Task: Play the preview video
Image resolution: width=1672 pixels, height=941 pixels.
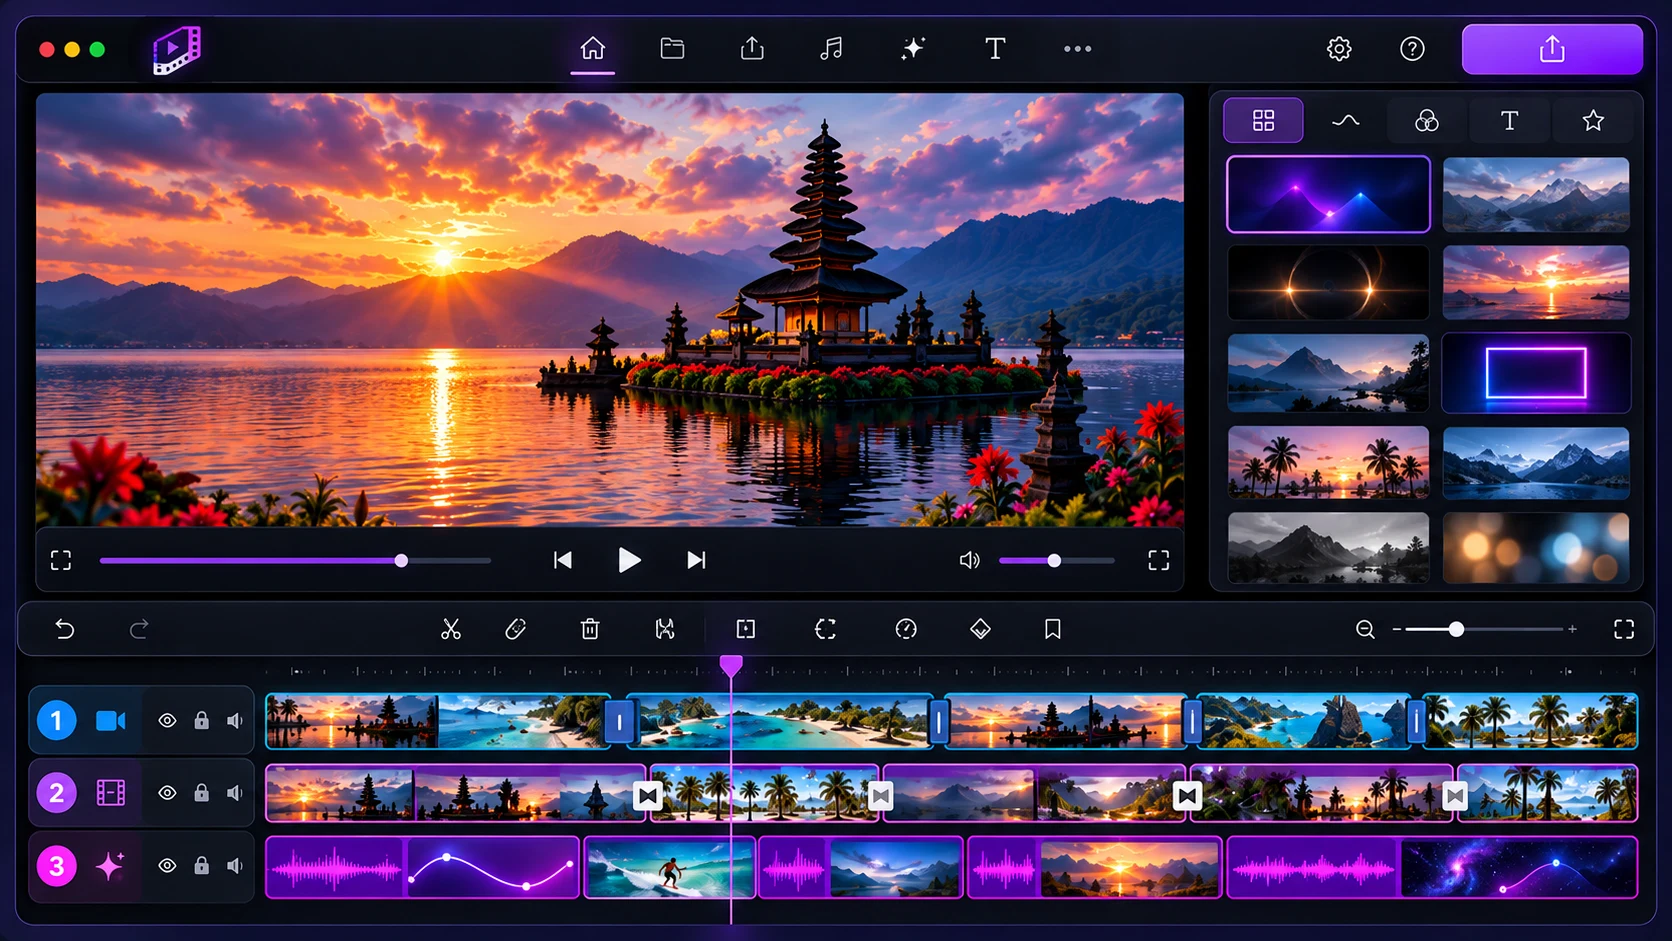Action: pyautogui.click(x=629, y=560)
